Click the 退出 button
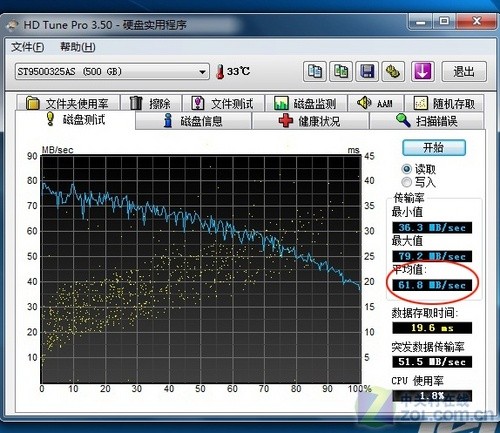Screen dimensions: 500x433 464,71
